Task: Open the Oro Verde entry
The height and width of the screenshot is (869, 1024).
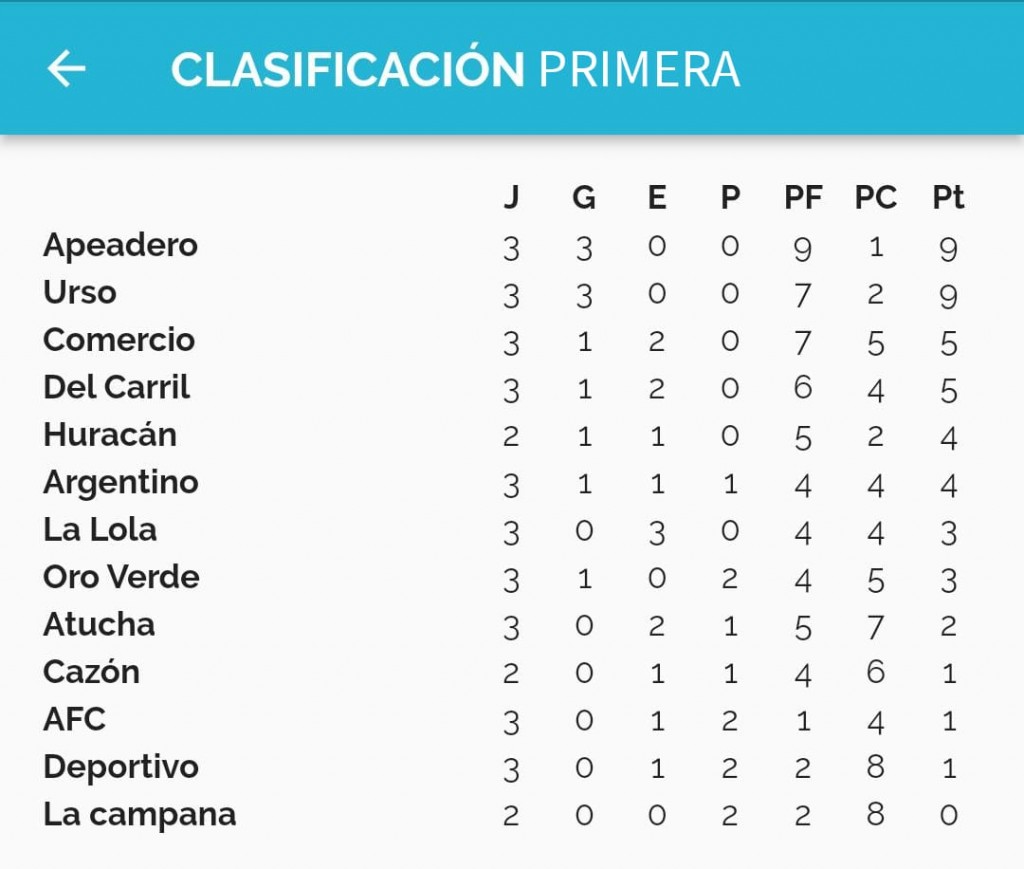Action: click(121, 577)
